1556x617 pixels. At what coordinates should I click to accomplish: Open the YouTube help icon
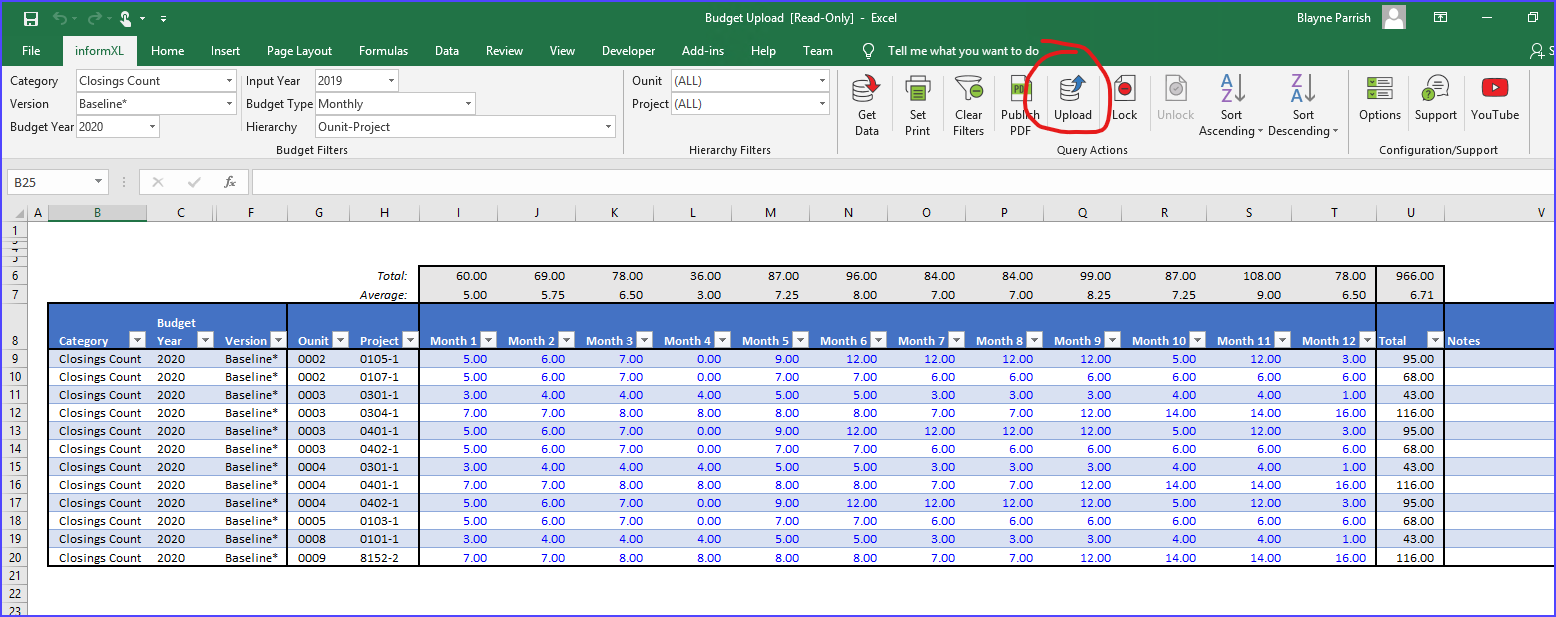[x=1494, y=100]
